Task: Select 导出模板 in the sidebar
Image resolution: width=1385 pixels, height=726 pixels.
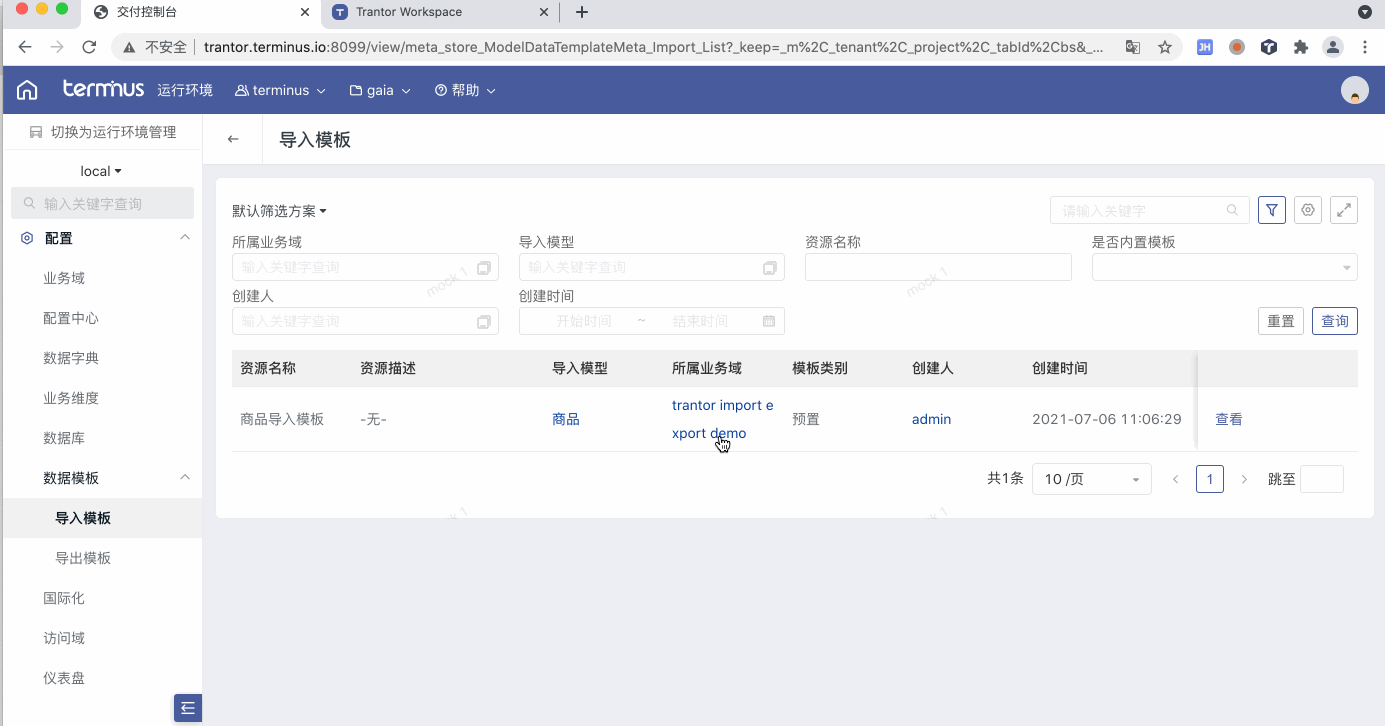Action: pyautogui.click(x=83, y=558)
